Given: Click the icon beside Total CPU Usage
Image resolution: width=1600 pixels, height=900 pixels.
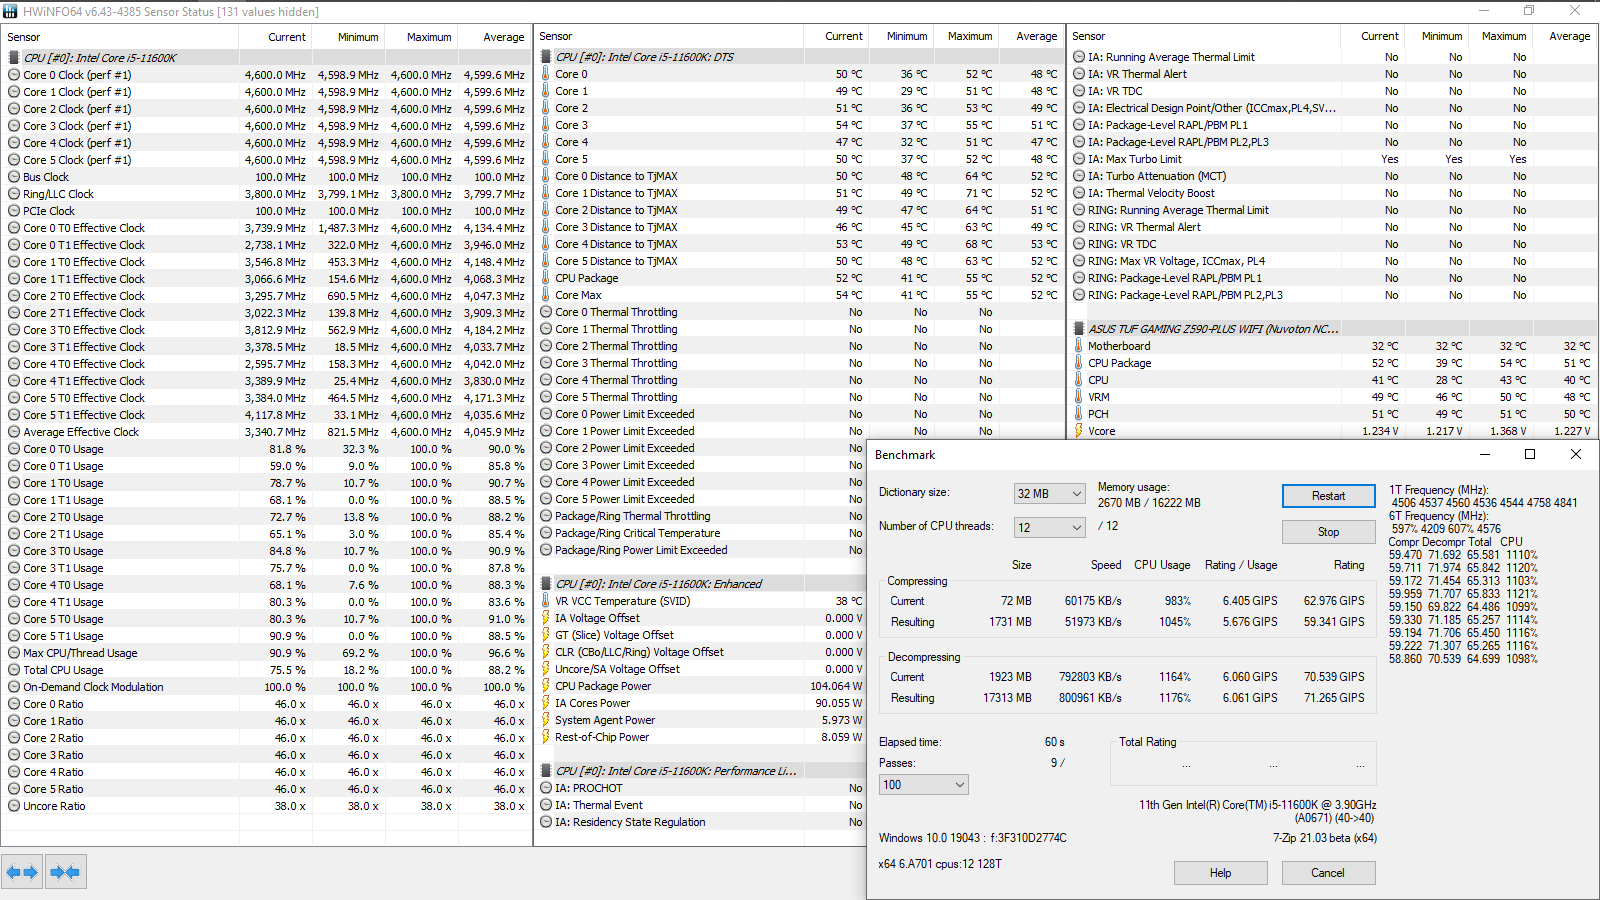Looking at the screenshot, I should point(14,670).
